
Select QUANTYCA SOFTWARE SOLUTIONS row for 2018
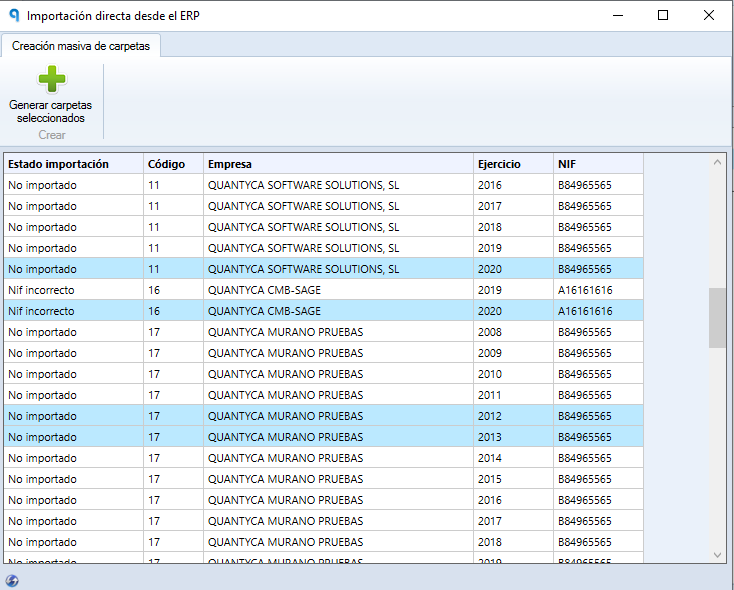pyautogui.click(x=323, y=227)
